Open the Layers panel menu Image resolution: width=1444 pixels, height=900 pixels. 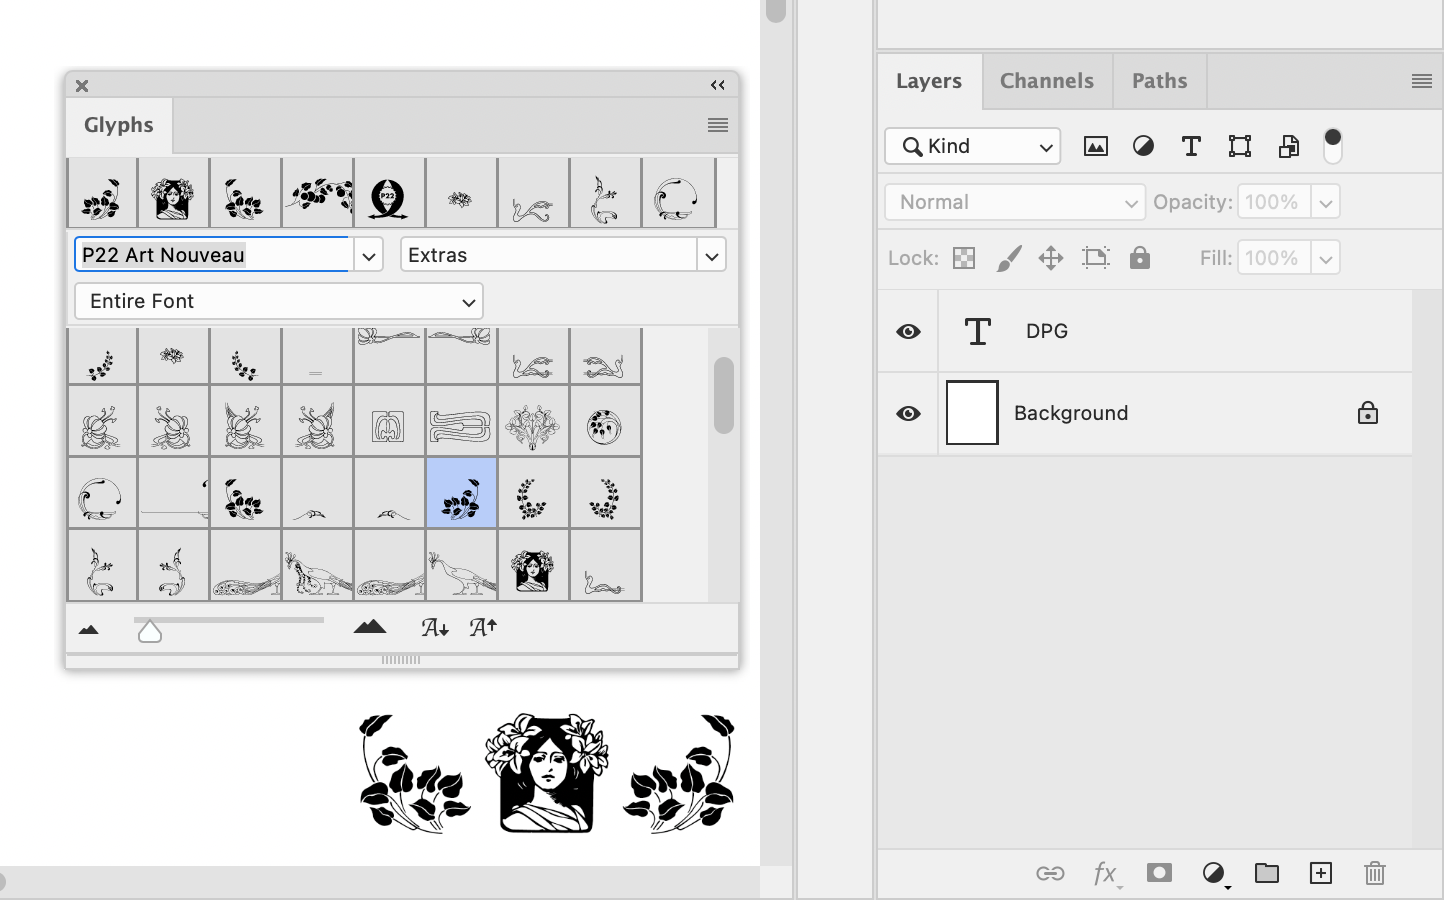[1421, 81]
